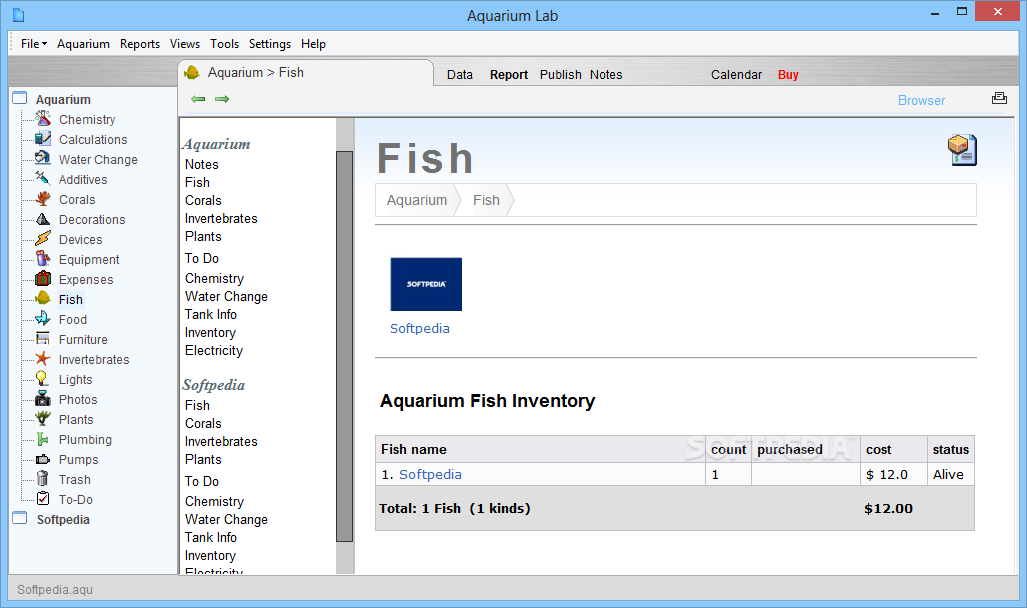This screenshot has height=608, width=1027.
Task: Switch to the Report tab
Action: click(509, 75)
